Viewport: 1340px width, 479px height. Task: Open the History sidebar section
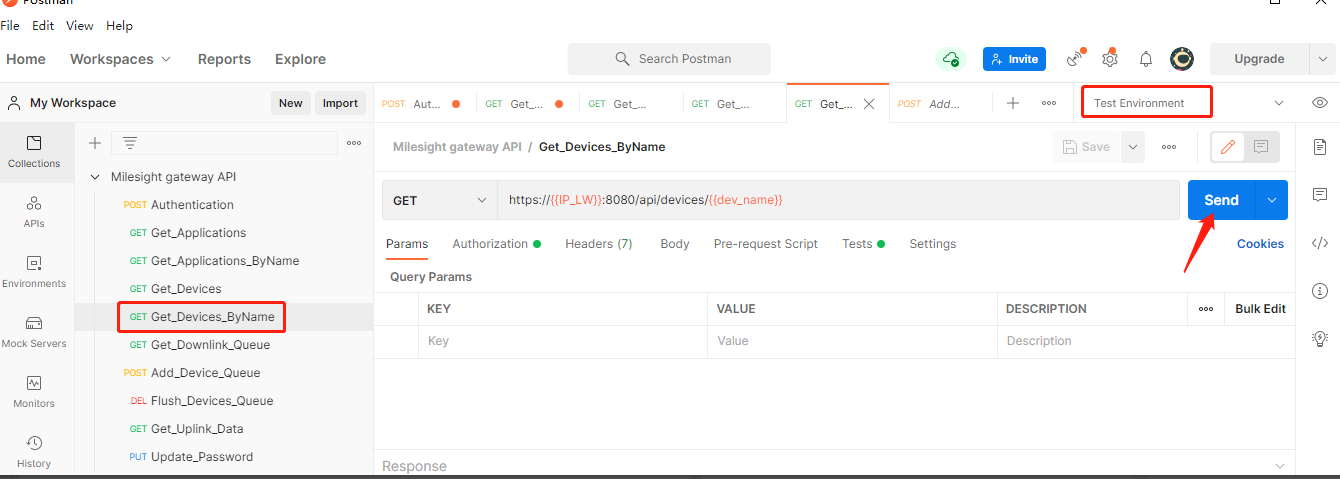click(x=34, y=451)
